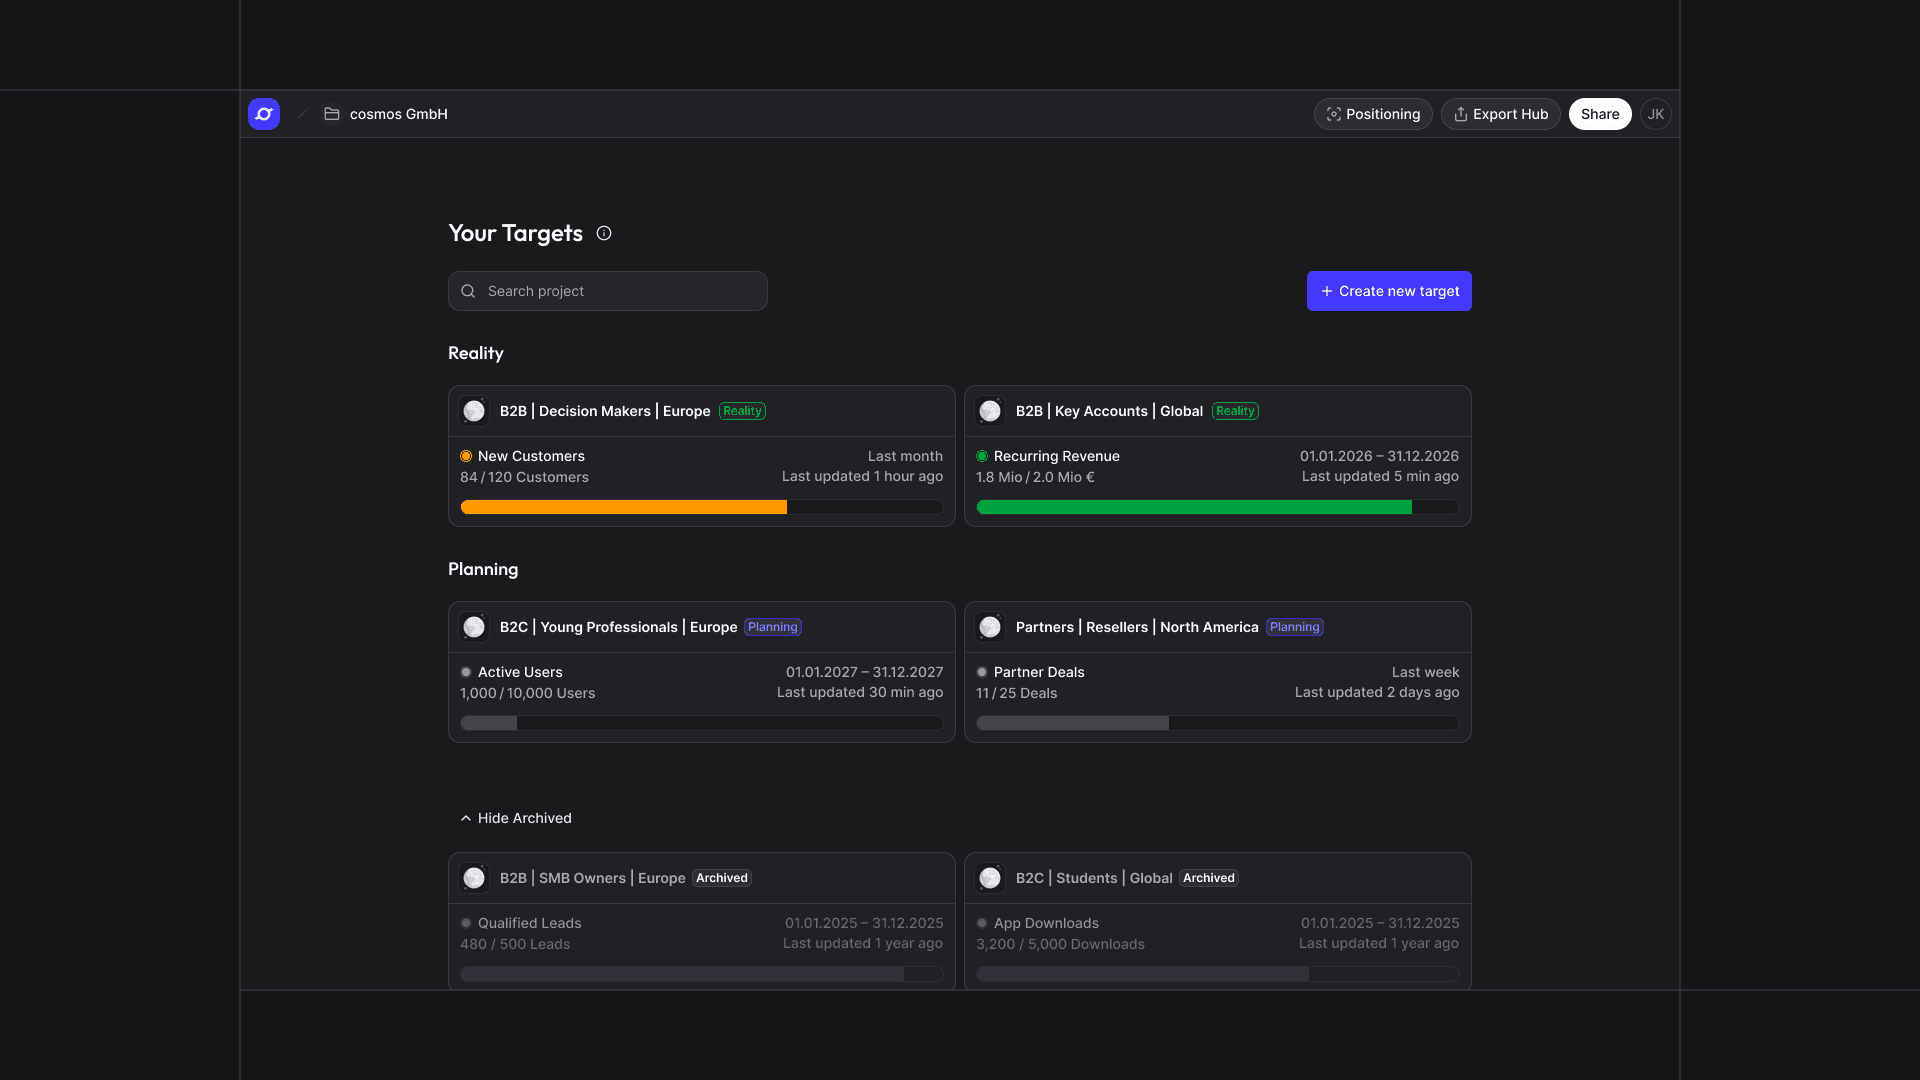Open the B2B SMB Owners Europe card avatar
The width and height of the screenshot is (1920, 1080).
point(474,878)
